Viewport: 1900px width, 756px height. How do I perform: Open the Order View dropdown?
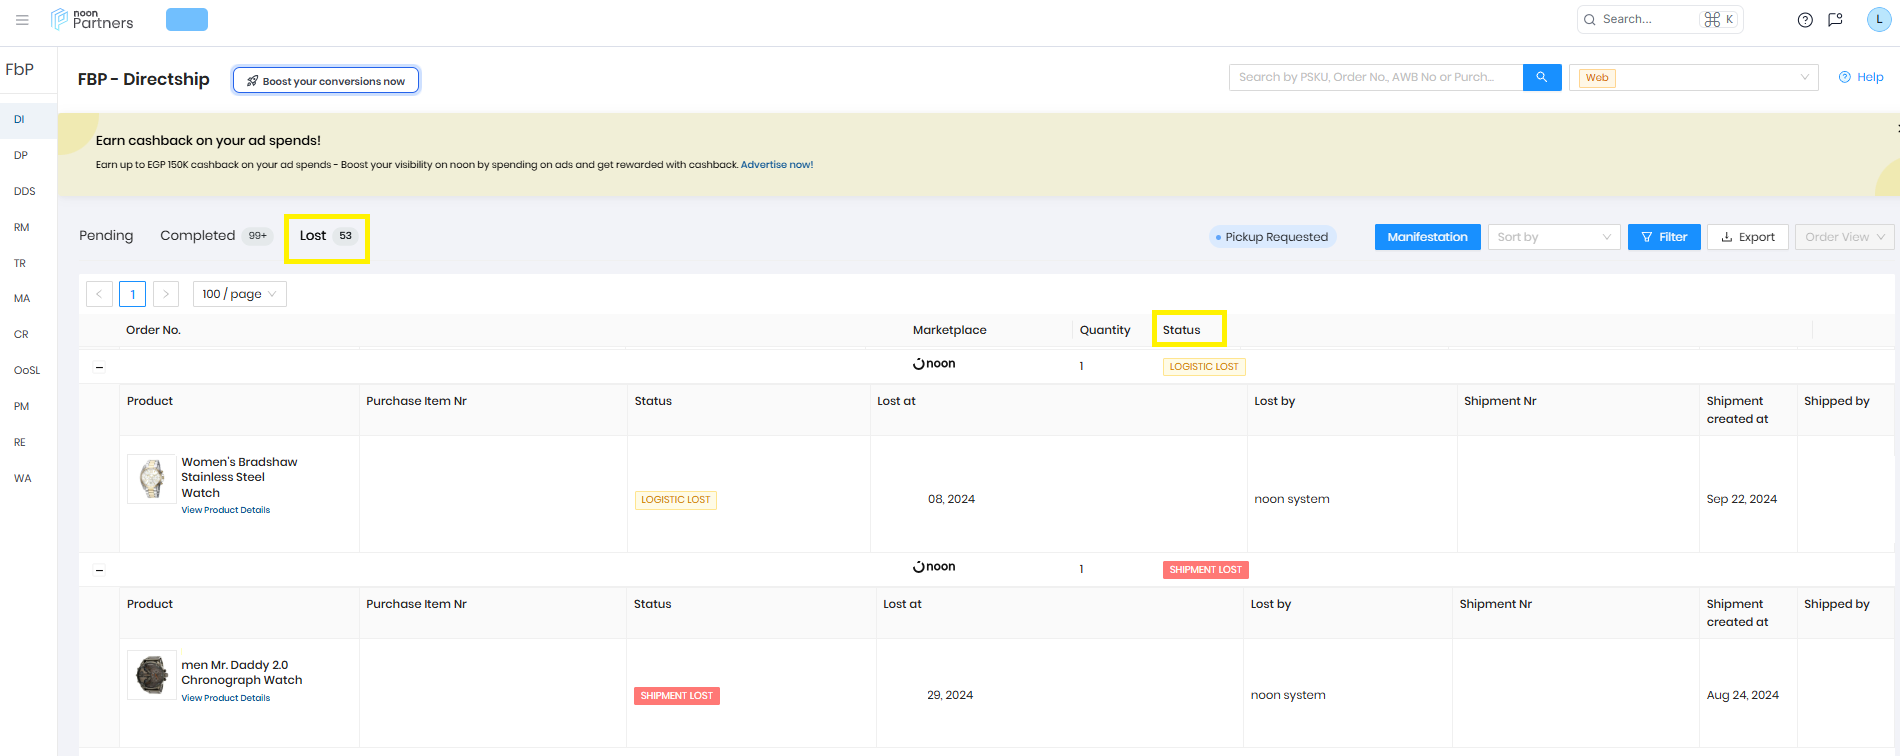pyautogui.click(x=1845, y=237)
